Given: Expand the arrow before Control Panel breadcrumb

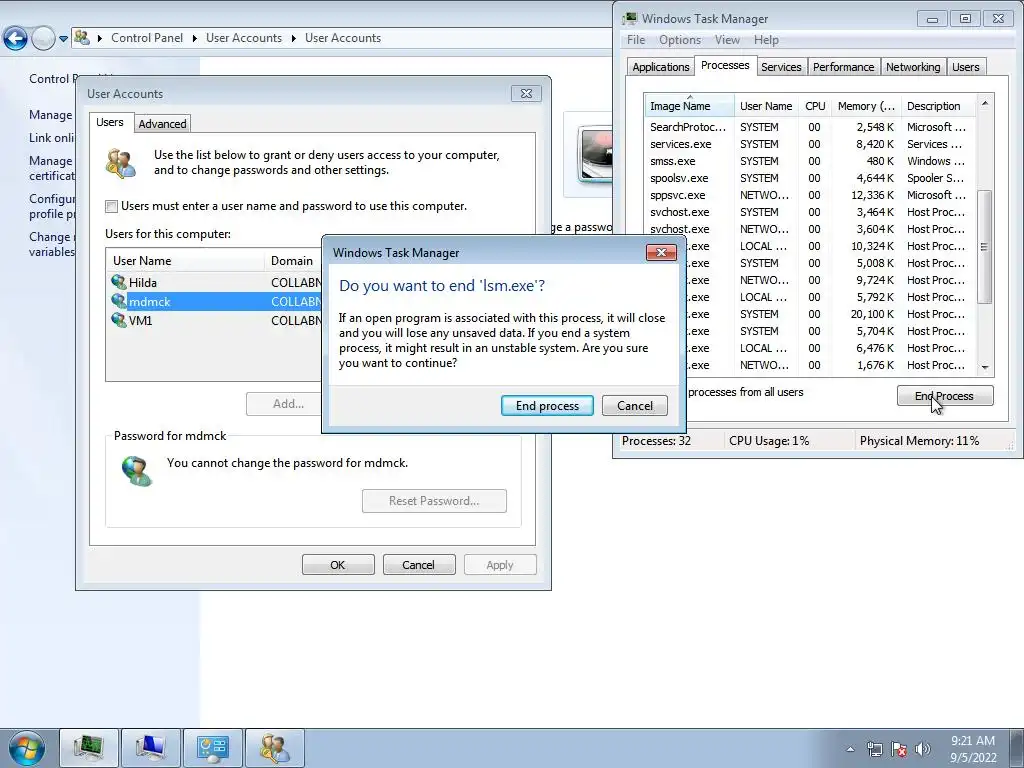Looking at the screenshot, I should tap(100, 39).
